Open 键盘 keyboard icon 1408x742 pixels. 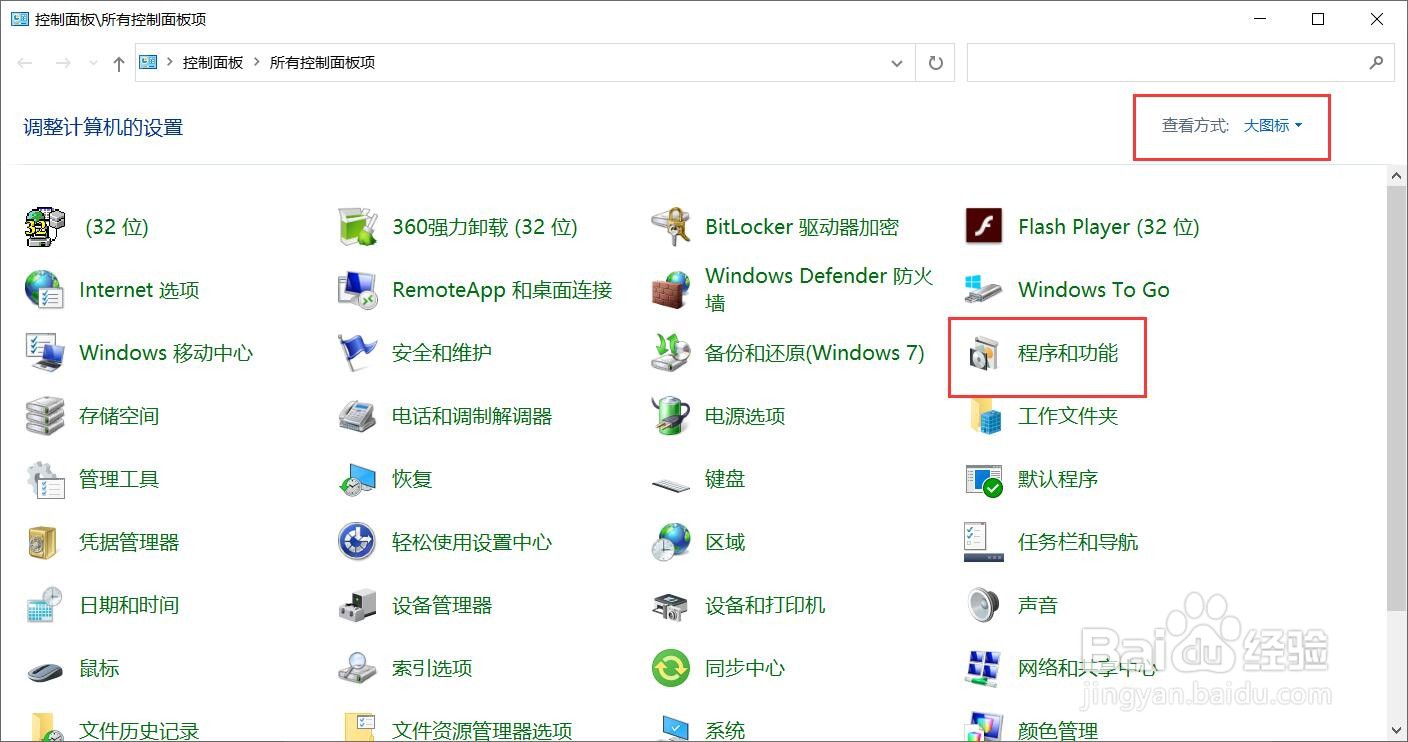click(670, 484)
